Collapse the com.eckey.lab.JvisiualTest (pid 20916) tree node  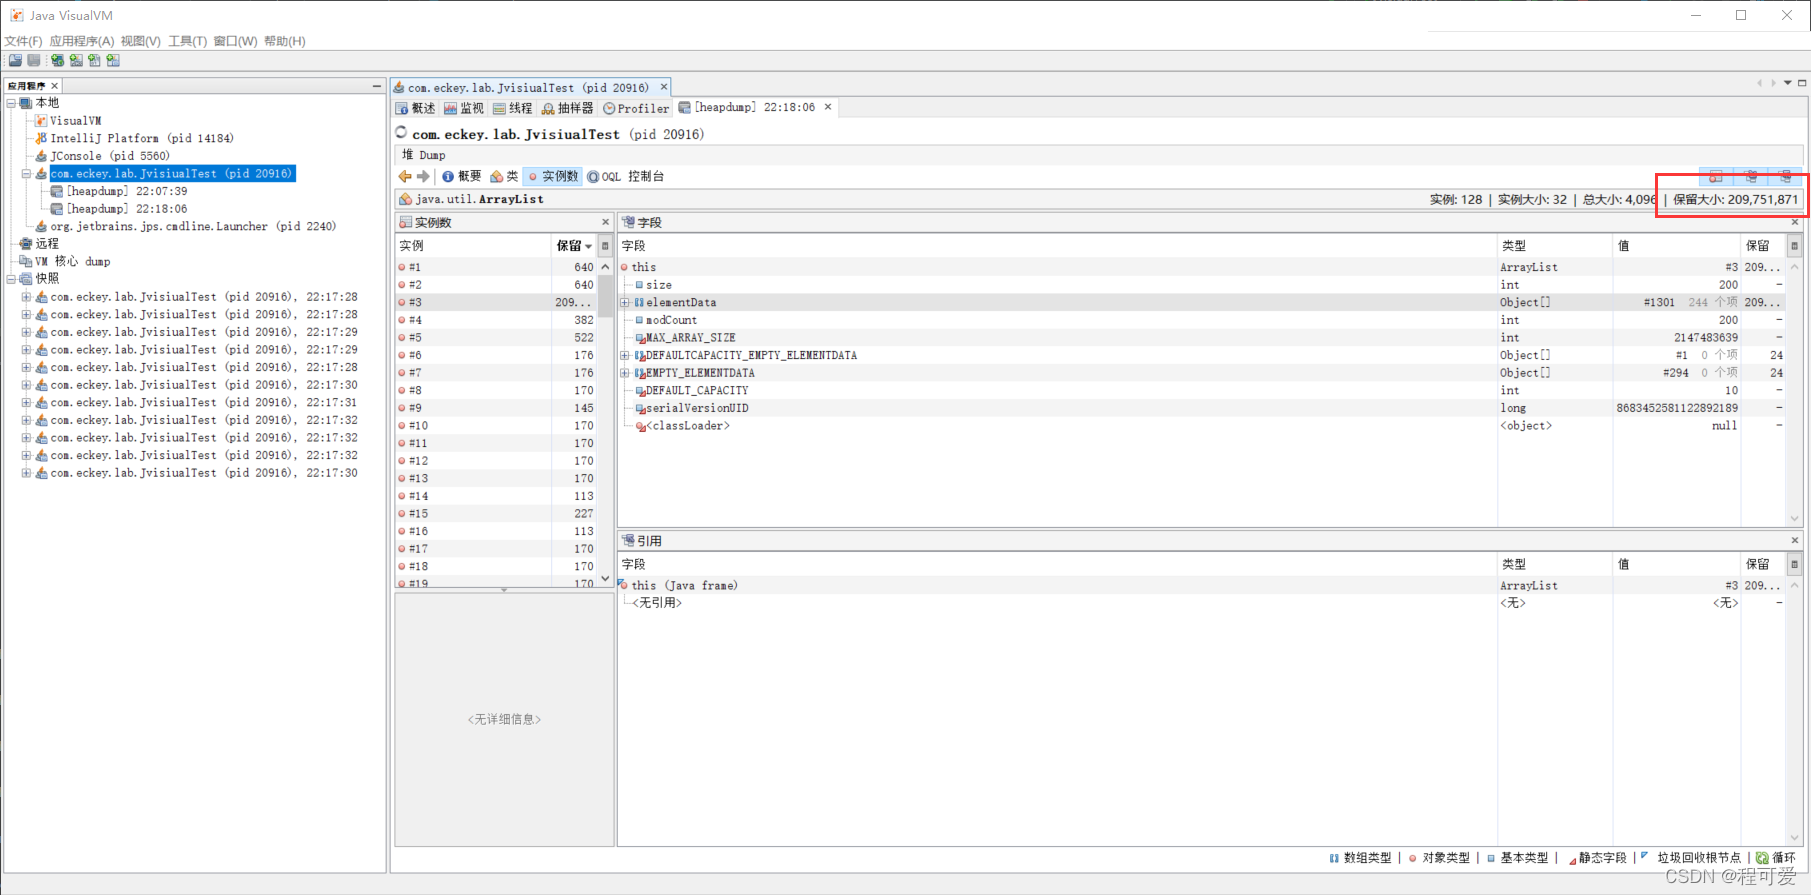tap(27, 173)
